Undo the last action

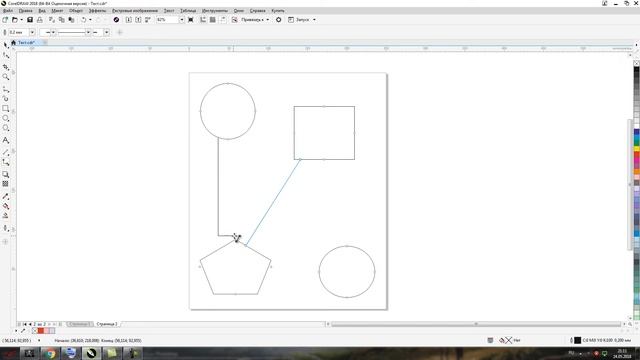84,20
